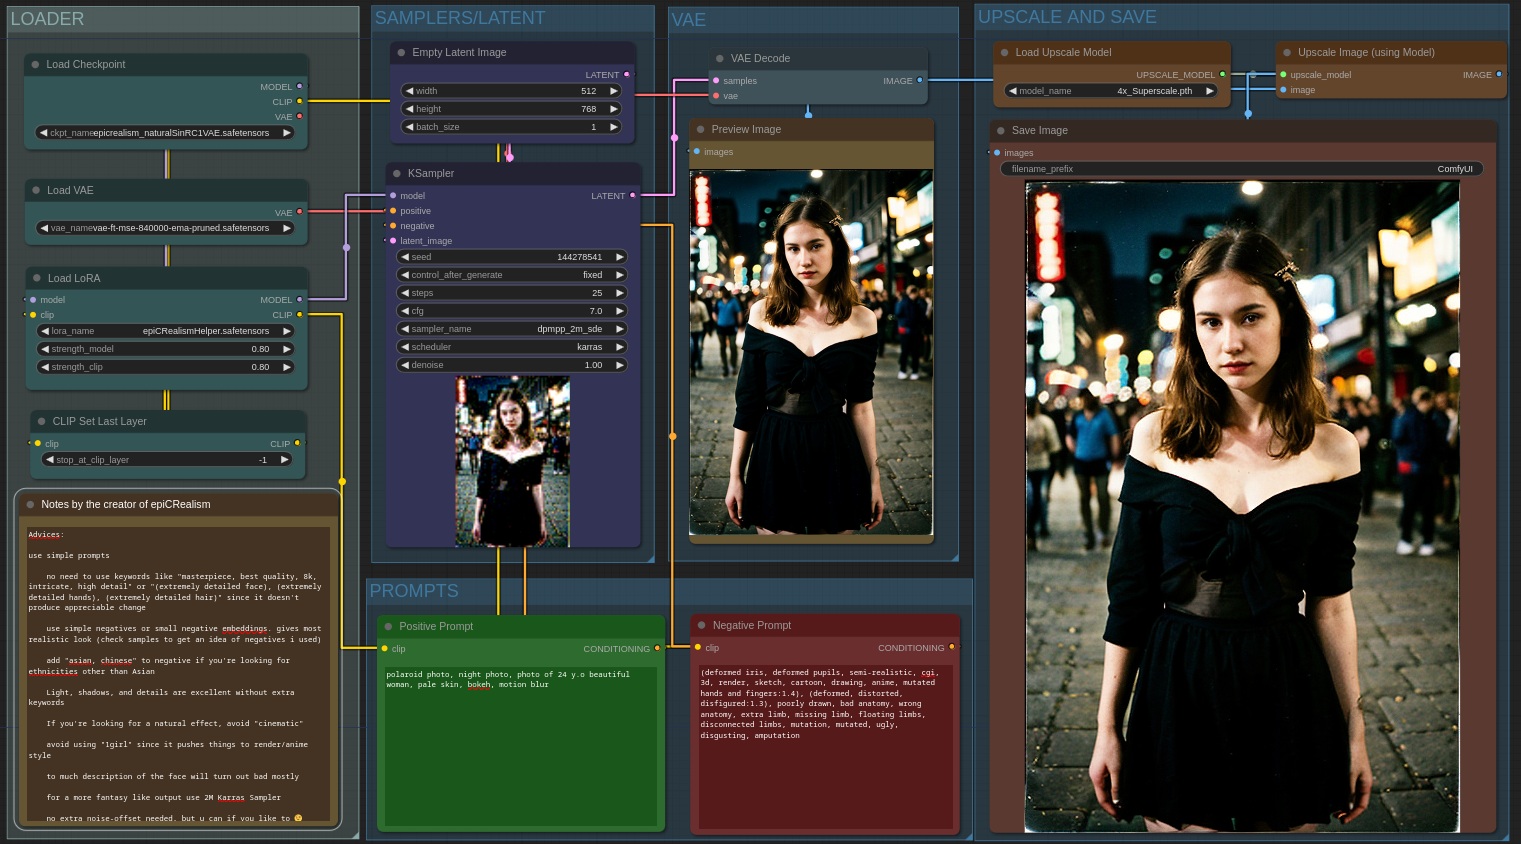The height and width of the screenshot is (844, 1521).
Task: Click the IMAGE output socket on VAE Decode
Action: tap(920, 80)
